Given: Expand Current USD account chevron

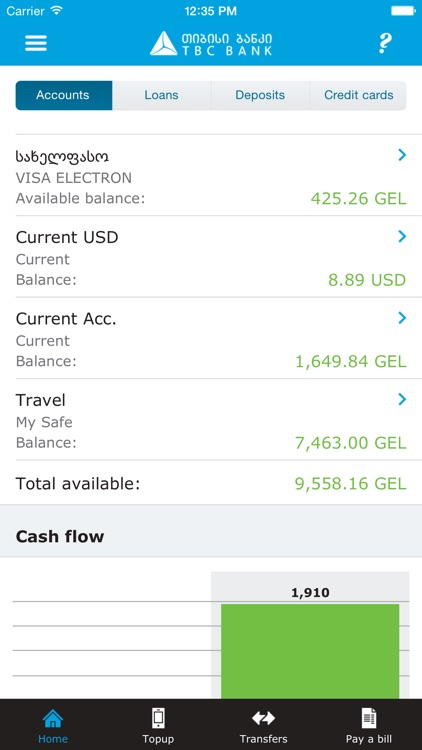Looking at the screenshot, I should 402,236.
